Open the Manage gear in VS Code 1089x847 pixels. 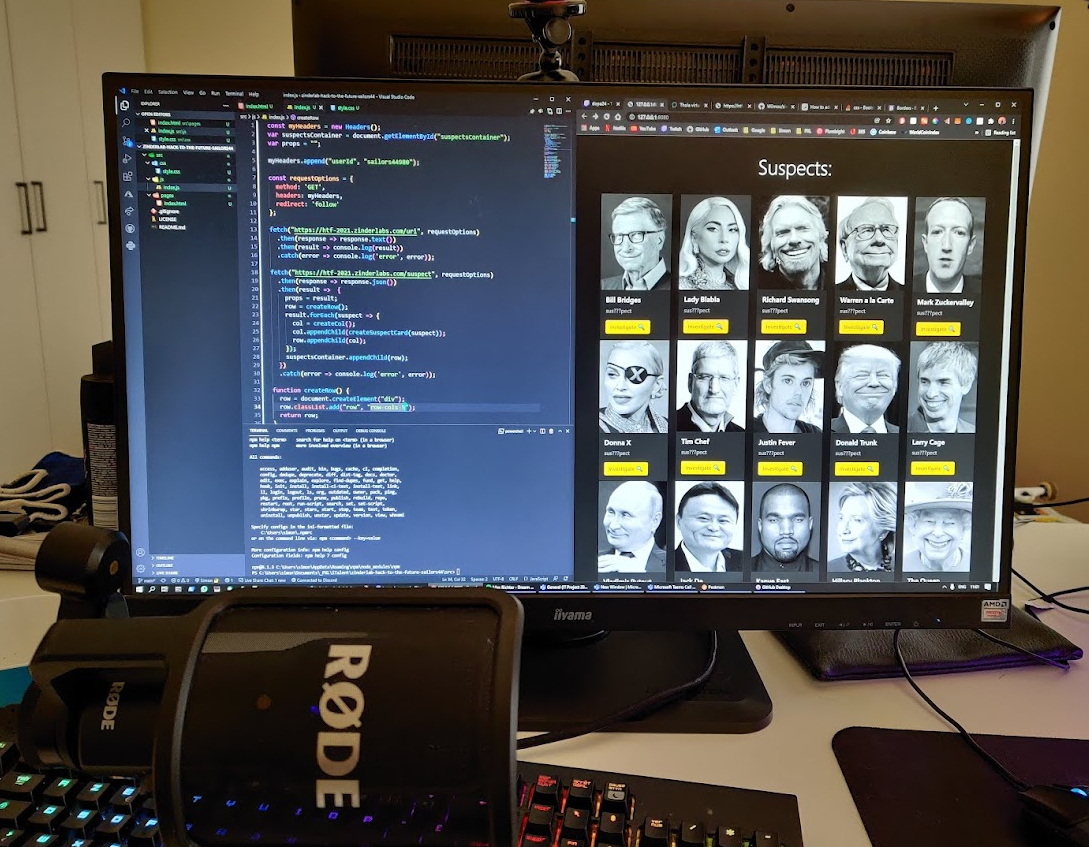pos(141,568)
